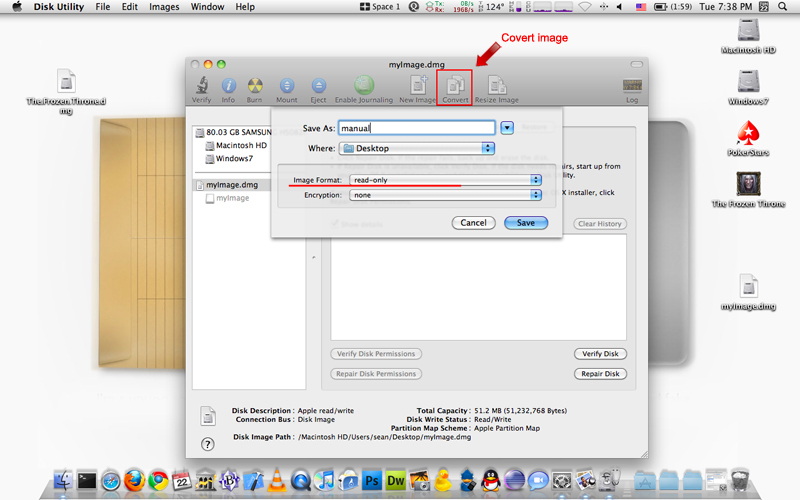The image size is (800, 500).
Task: Open Terminal from the dock
Action: (87, 481)
